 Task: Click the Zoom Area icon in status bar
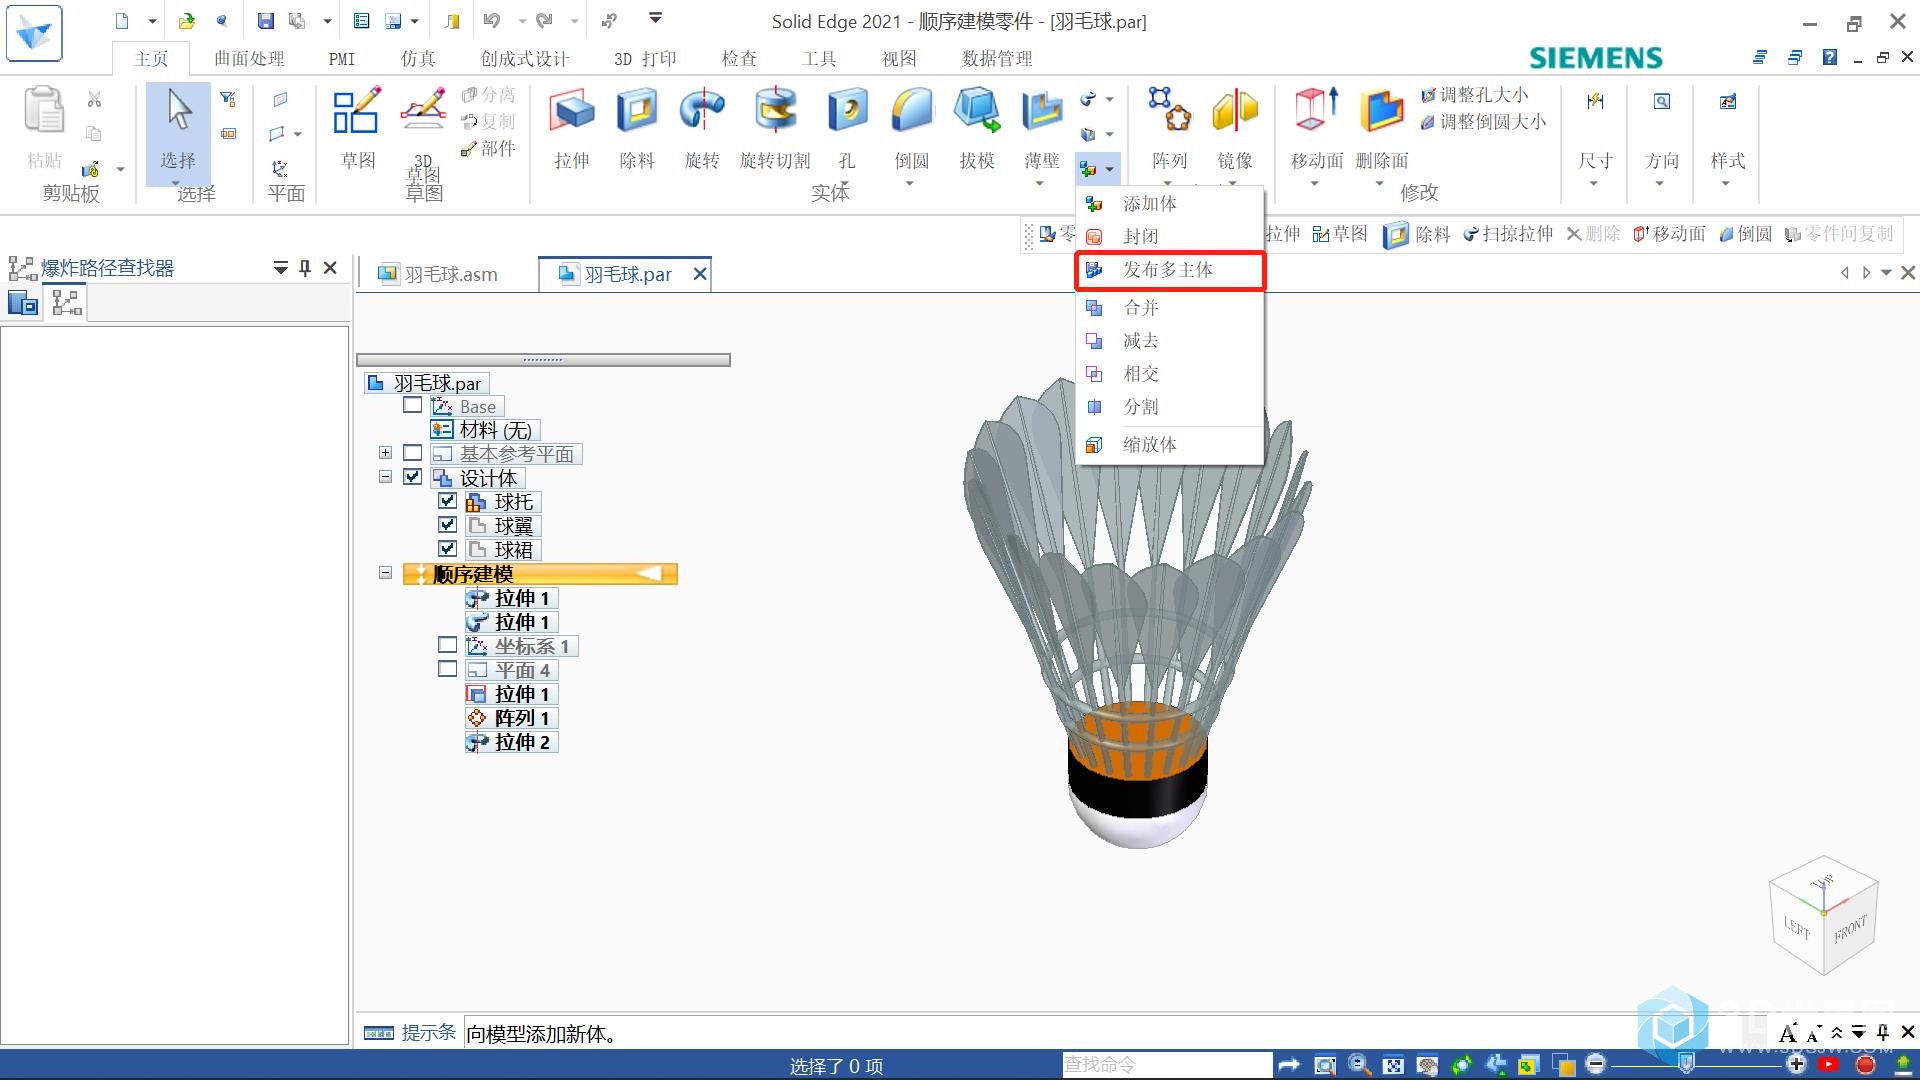pos(1325,1065)
